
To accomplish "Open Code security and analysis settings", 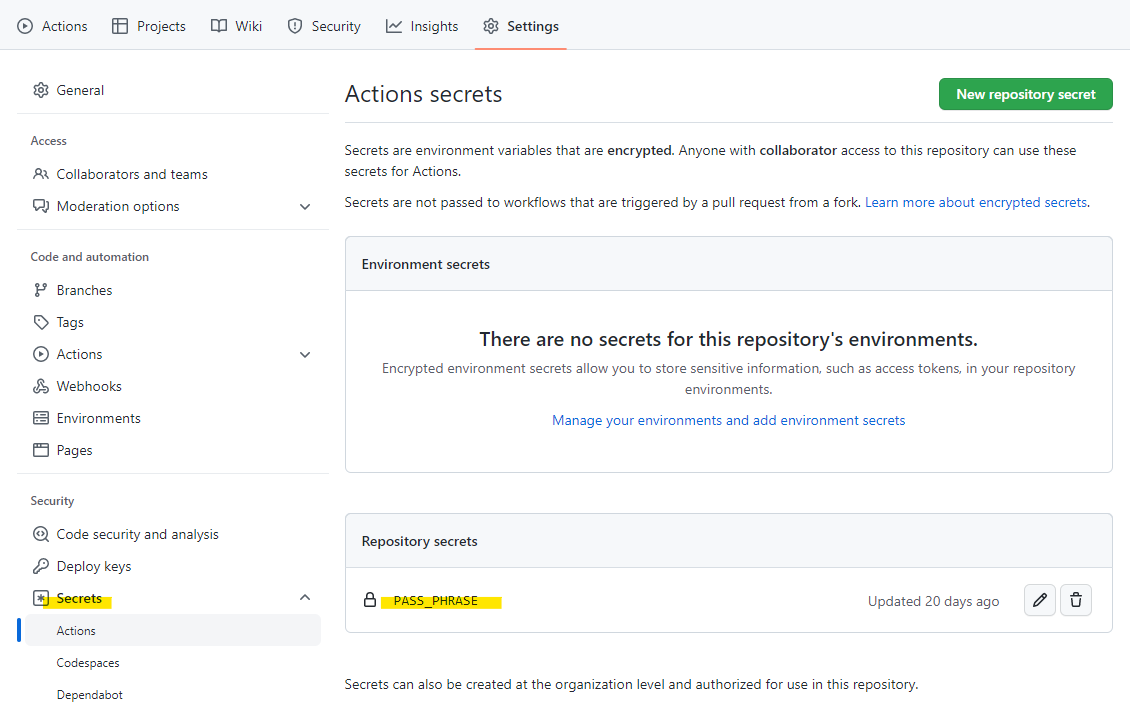I will 137,534.
